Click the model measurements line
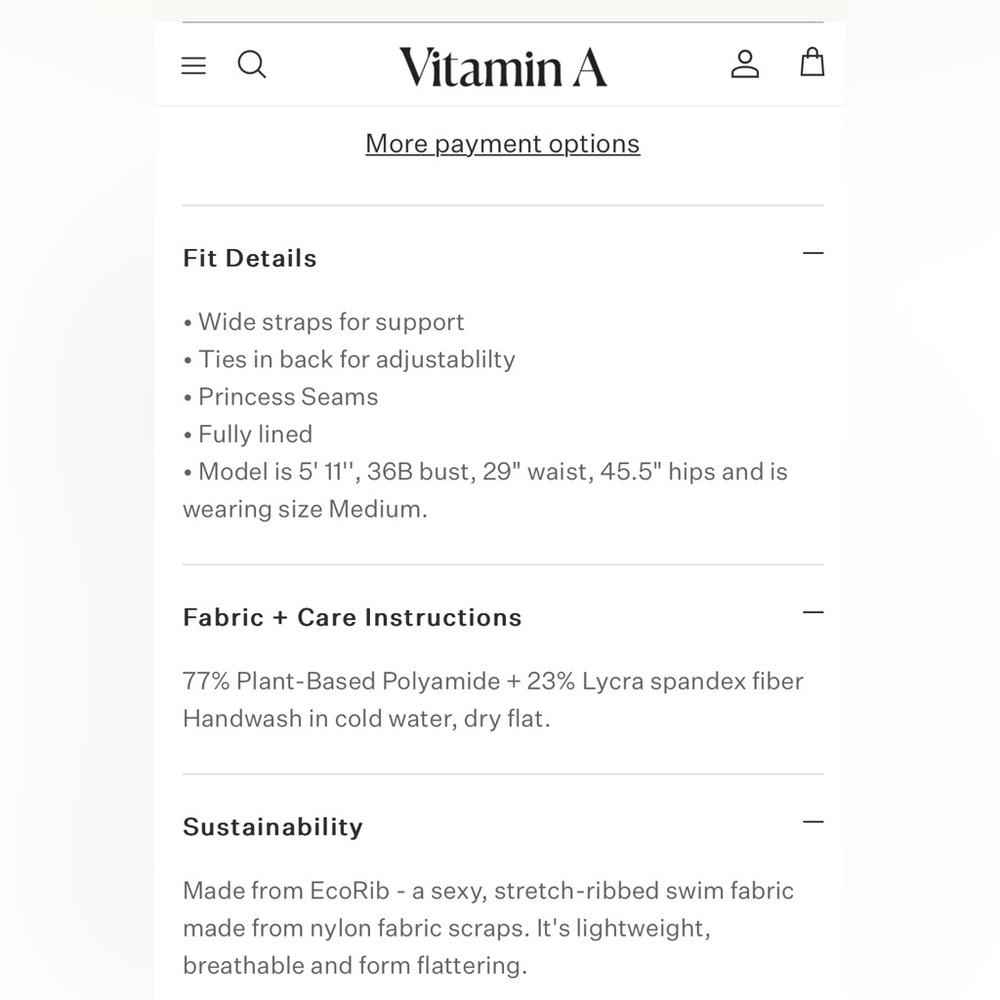The image size is (1000, 1000). tap(485, 490)
